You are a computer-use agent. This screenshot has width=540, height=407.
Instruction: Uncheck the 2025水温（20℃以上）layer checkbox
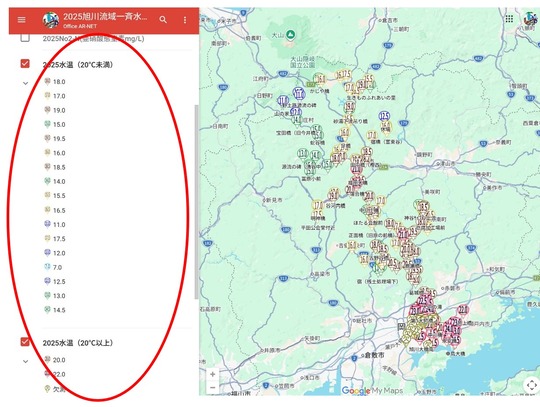coord(25,342)
